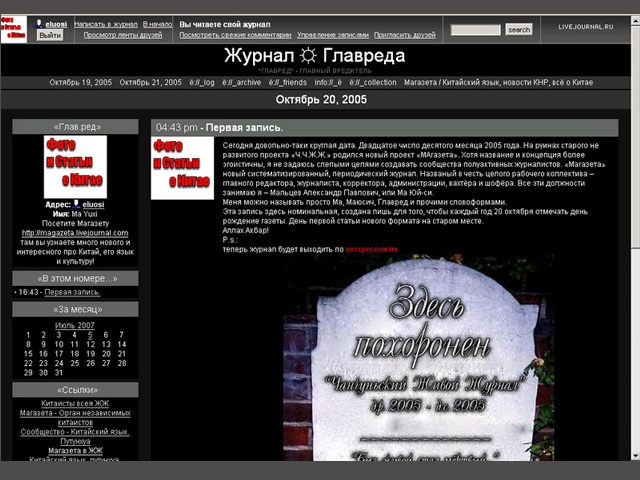Click day 31 in the calendar
This screenshot has height=480, width=640.
click(x=59, y=373)
